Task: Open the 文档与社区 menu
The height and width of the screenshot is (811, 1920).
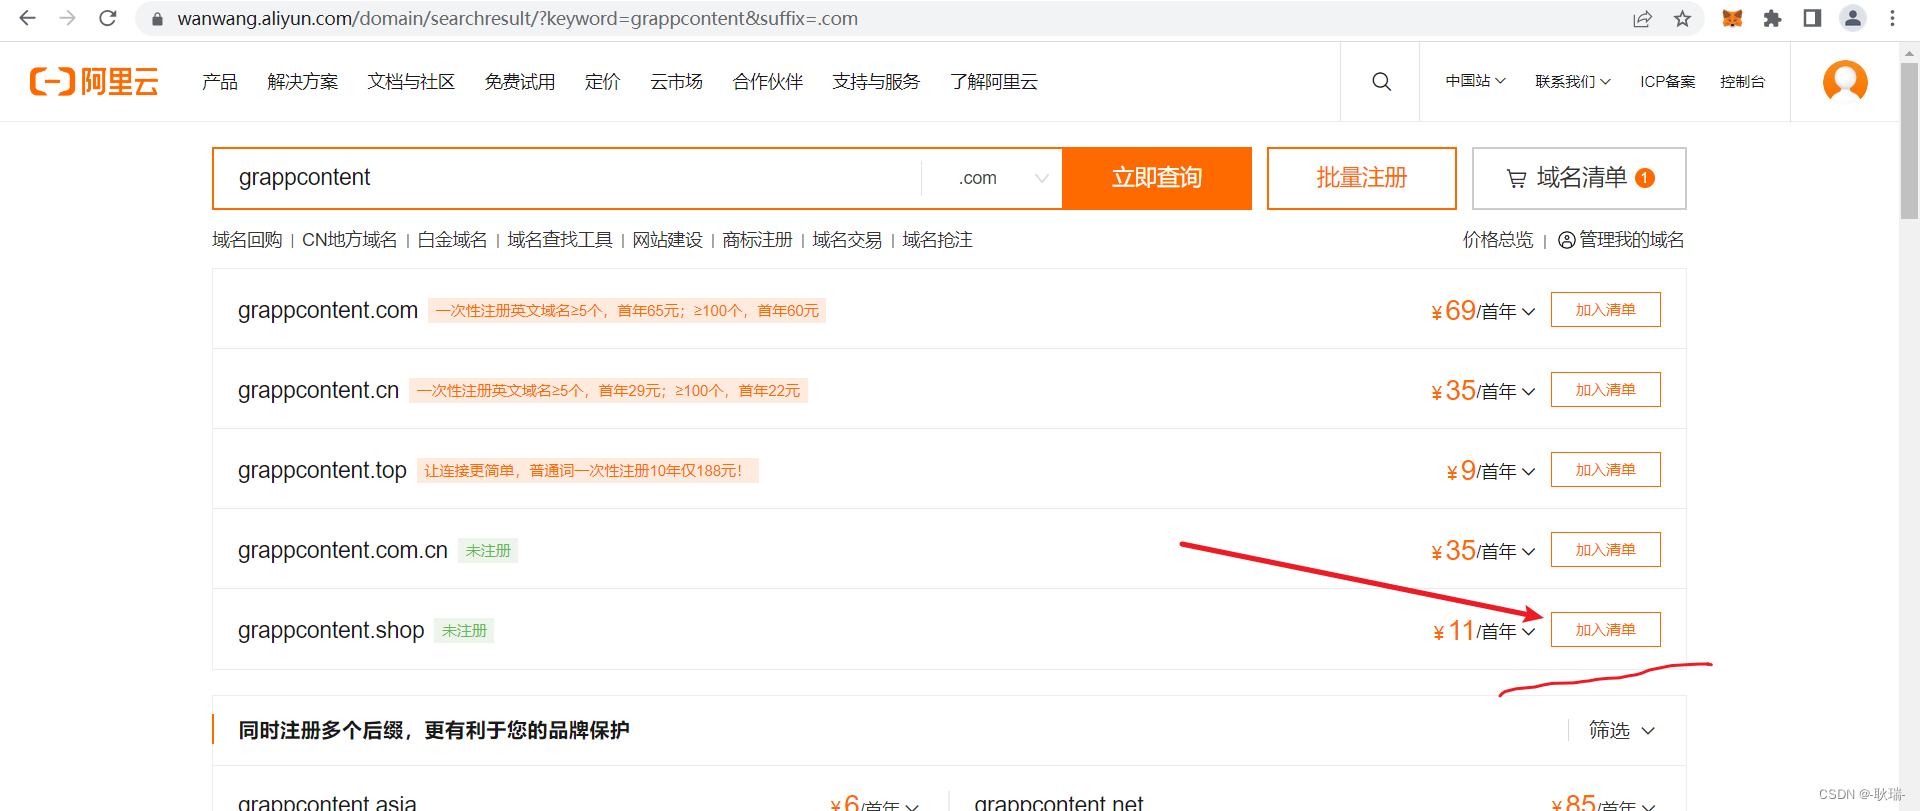Action: 411,82
